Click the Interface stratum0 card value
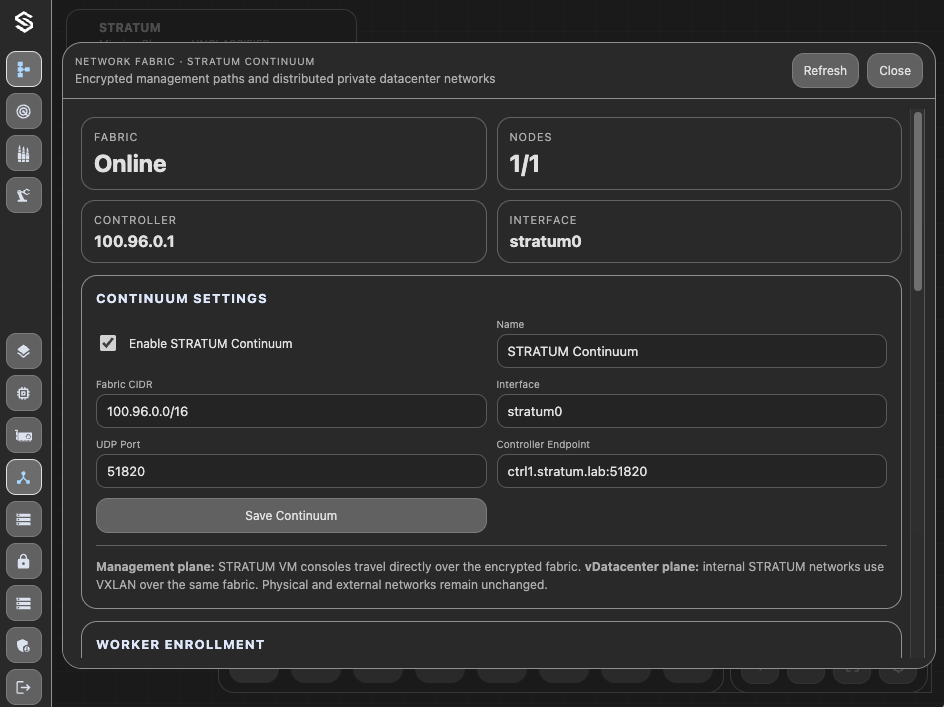This screenshot has width=944, height=707. (545, 241)
